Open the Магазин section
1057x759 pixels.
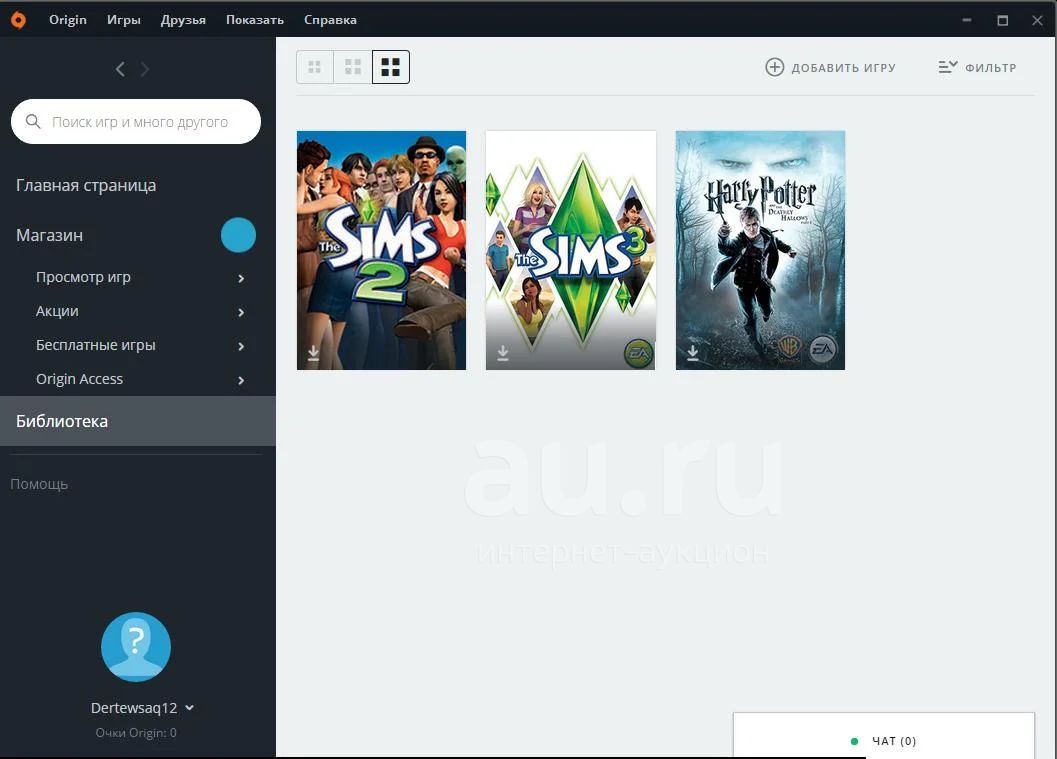pyautogui.click(x=50, y=235)
